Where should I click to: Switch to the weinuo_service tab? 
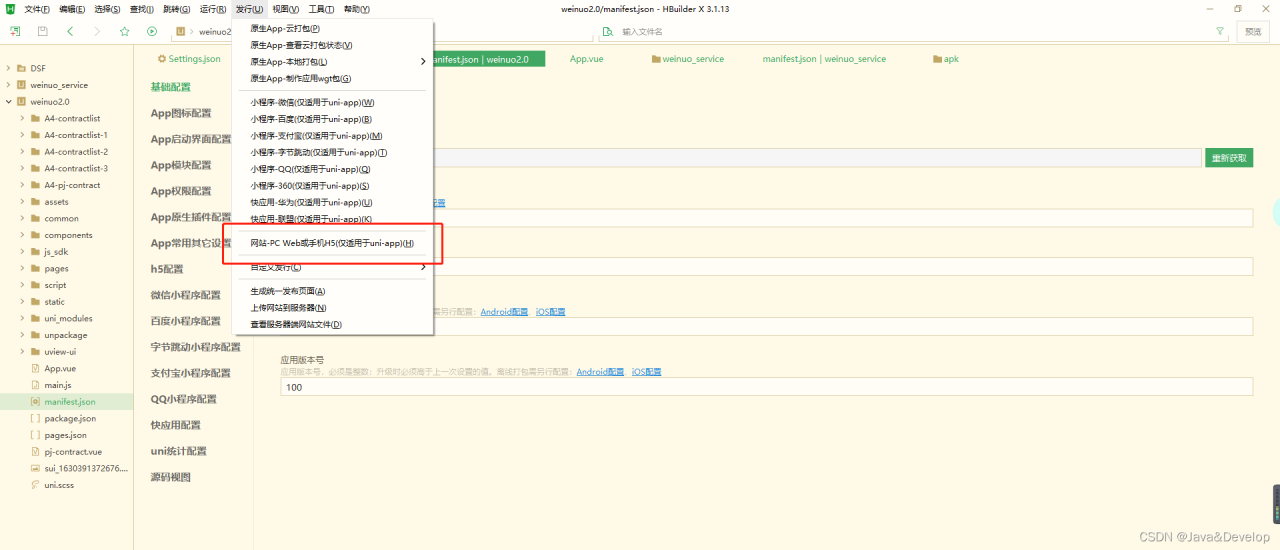pyautogui.click(x=688, y=59)
